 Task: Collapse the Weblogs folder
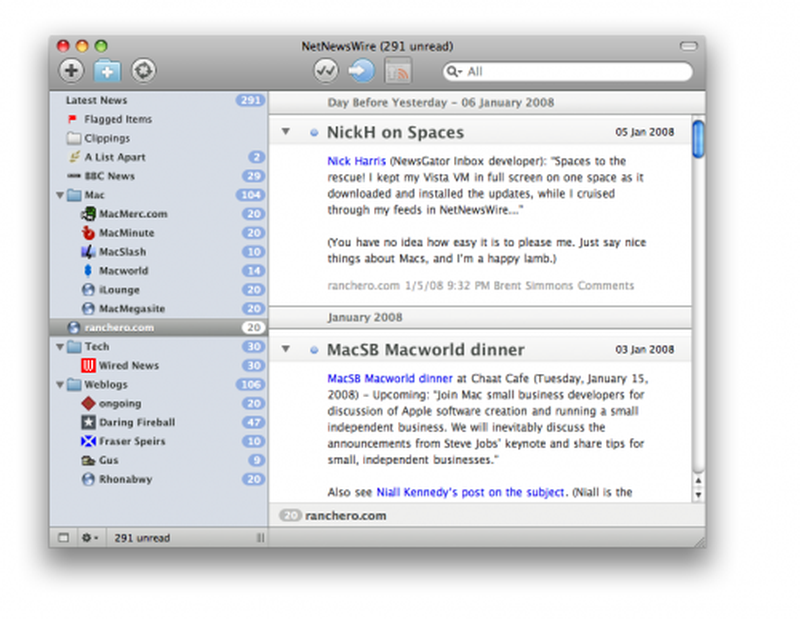tap(60, 384)
